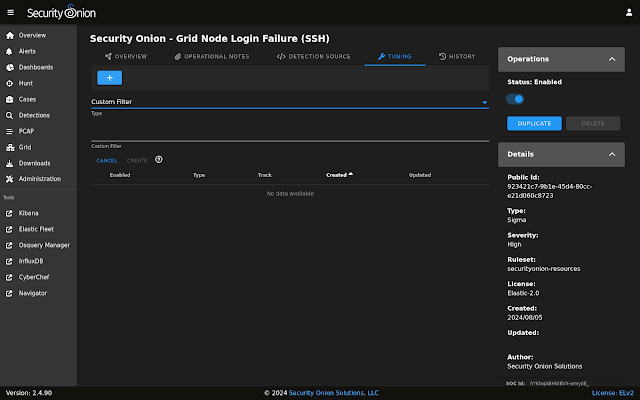Click the High severity value
640x400 pixels.
click(x=514, y=244)
